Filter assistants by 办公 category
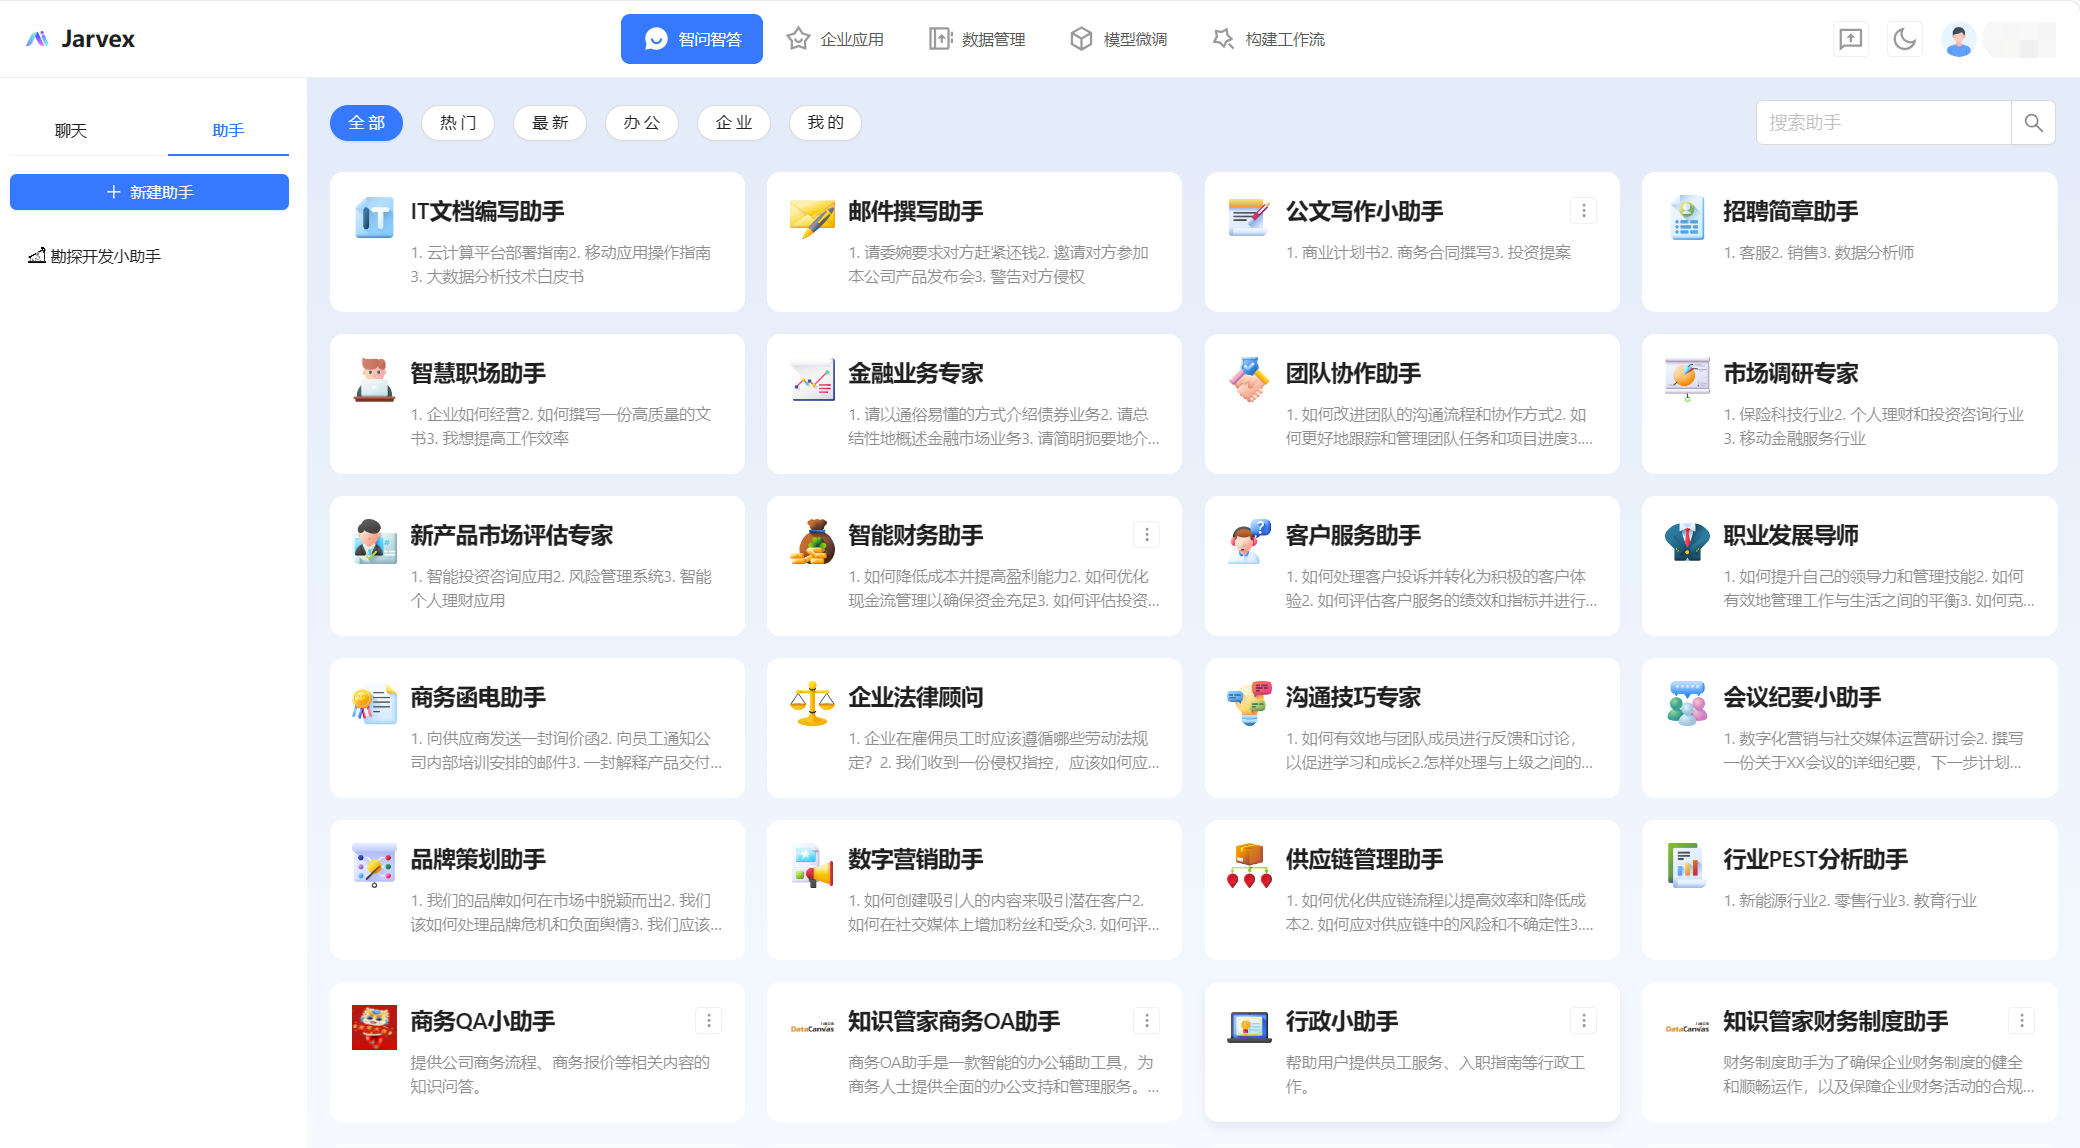The height and width of the screenshot is (1148, 2080). [x=641, y=123]
